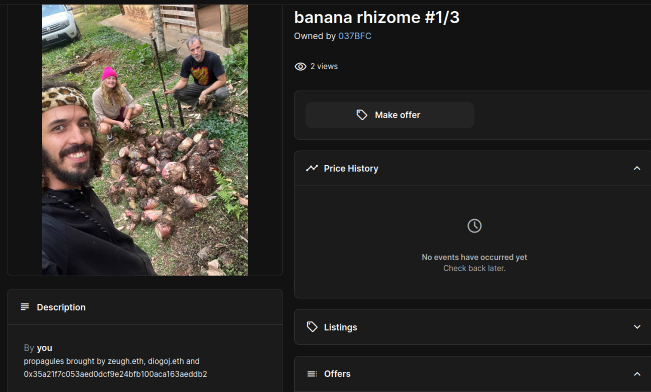
Task: Open the creator link 'you'
Action: pos(44,348)
